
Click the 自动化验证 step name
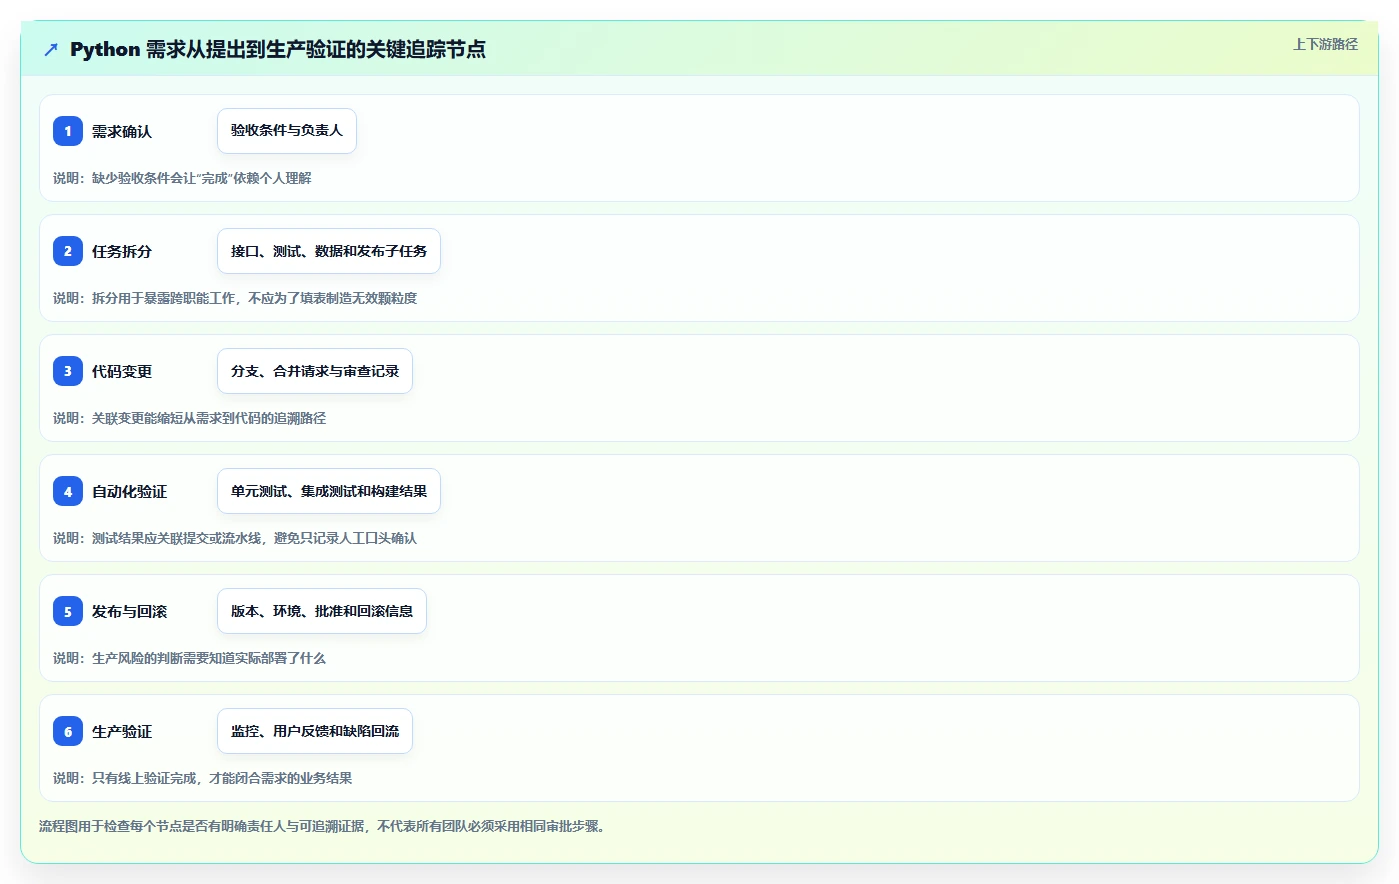pos(129,491)
